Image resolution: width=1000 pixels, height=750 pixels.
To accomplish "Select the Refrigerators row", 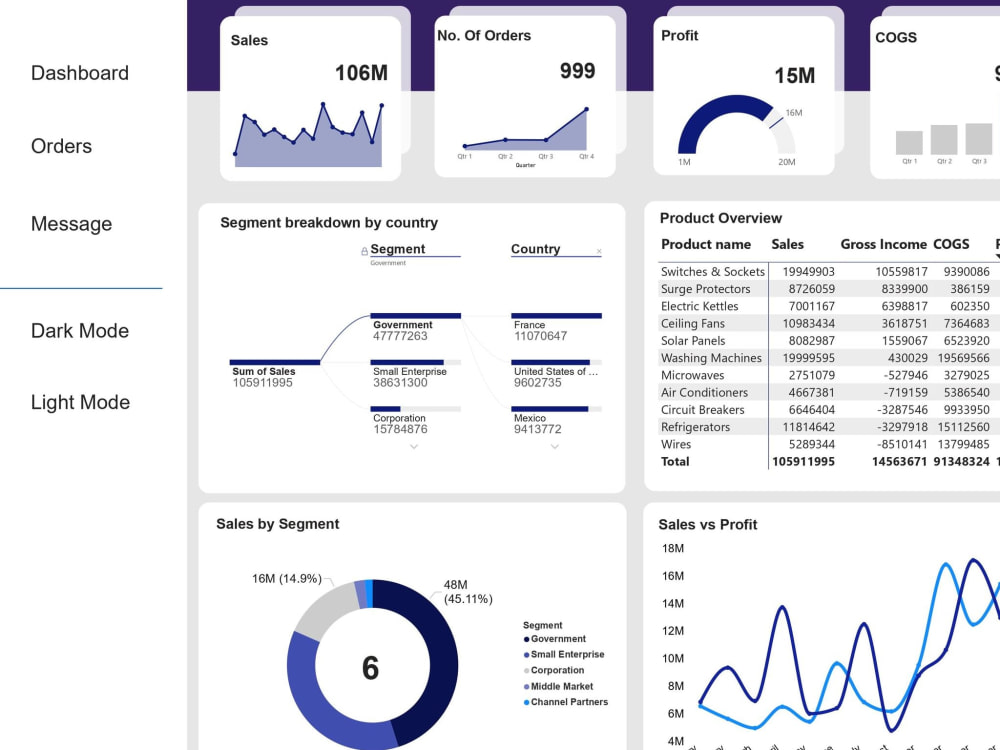I will click(x=829, y=427).
